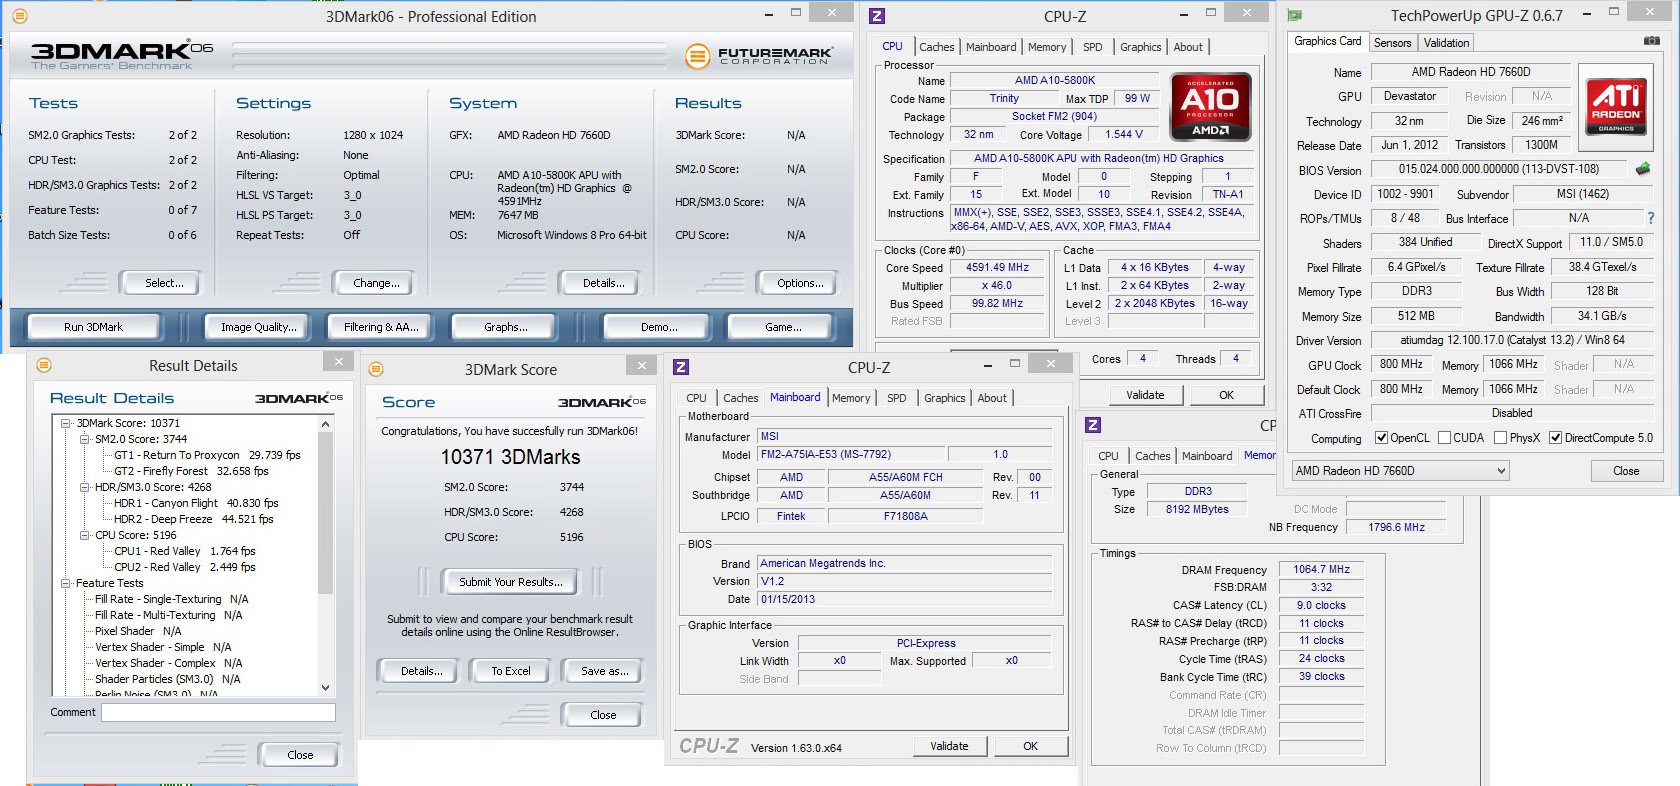
Task: Click the 4591.49 MHz Core Speed value
Action: [x=997, y=268]
